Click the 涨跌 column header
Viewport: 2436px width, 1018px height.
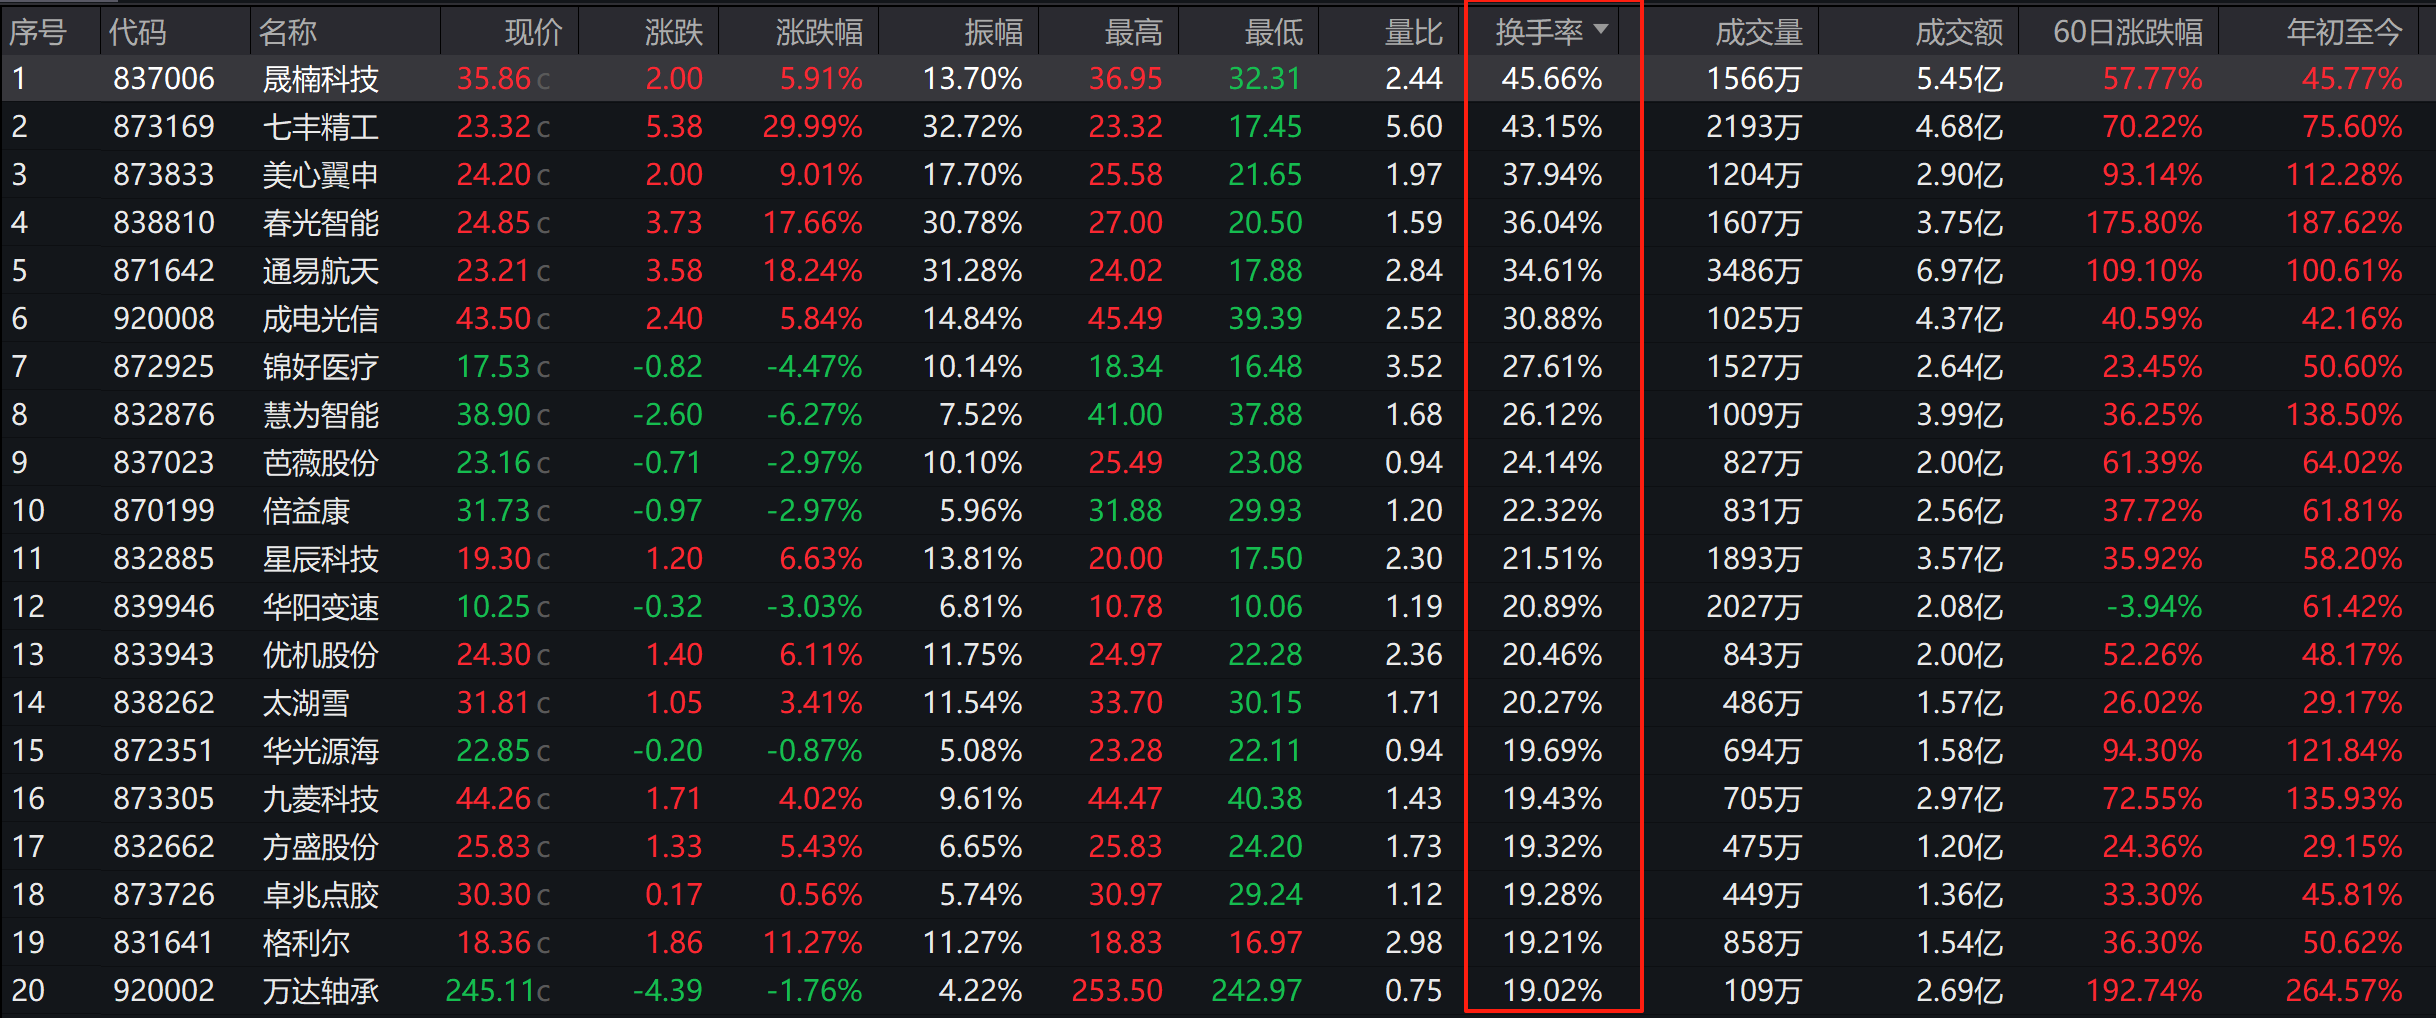(674, 32)
